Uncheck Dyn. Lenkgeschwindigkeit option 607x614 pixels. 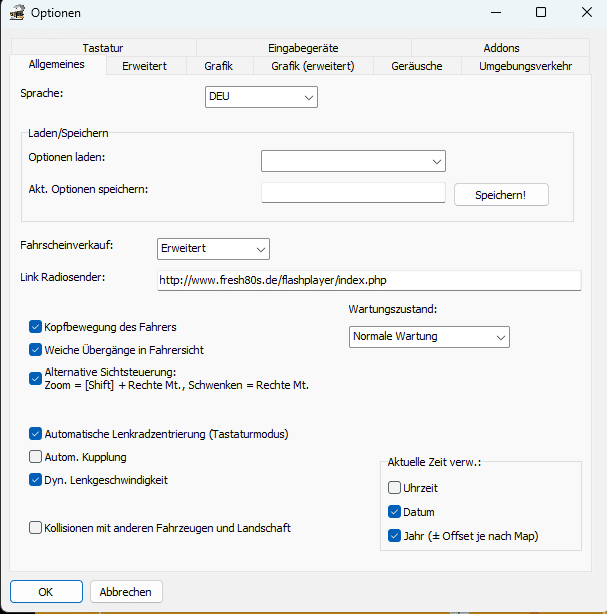[36, 480]
